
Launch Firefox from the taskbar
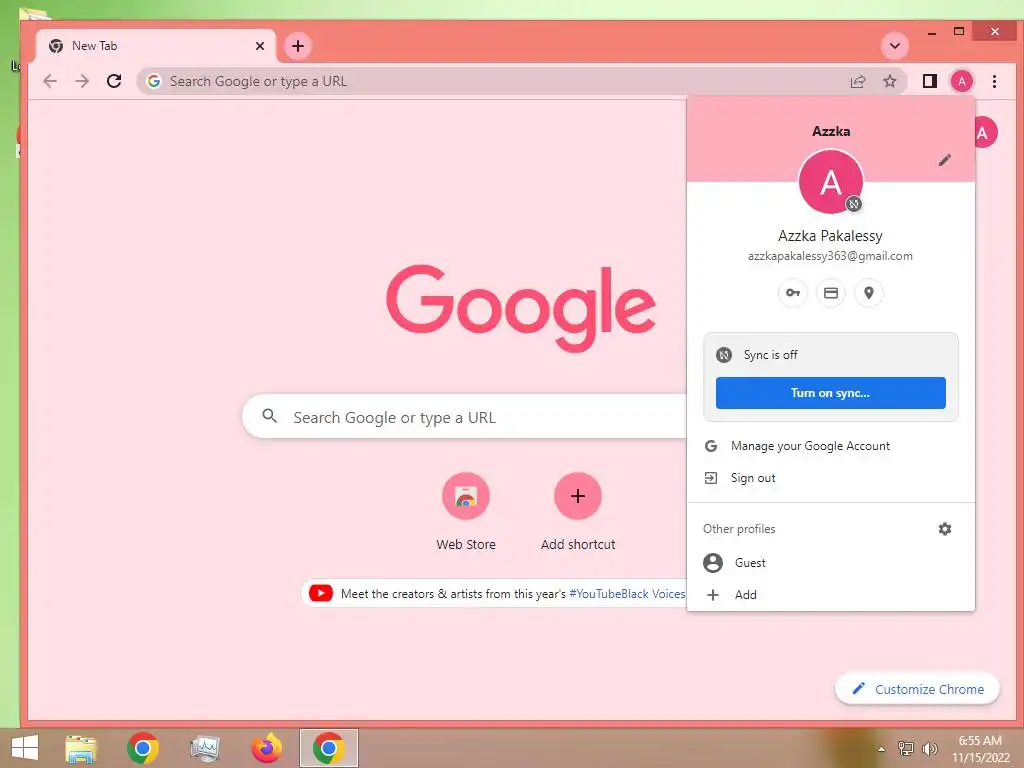[266, 748]
